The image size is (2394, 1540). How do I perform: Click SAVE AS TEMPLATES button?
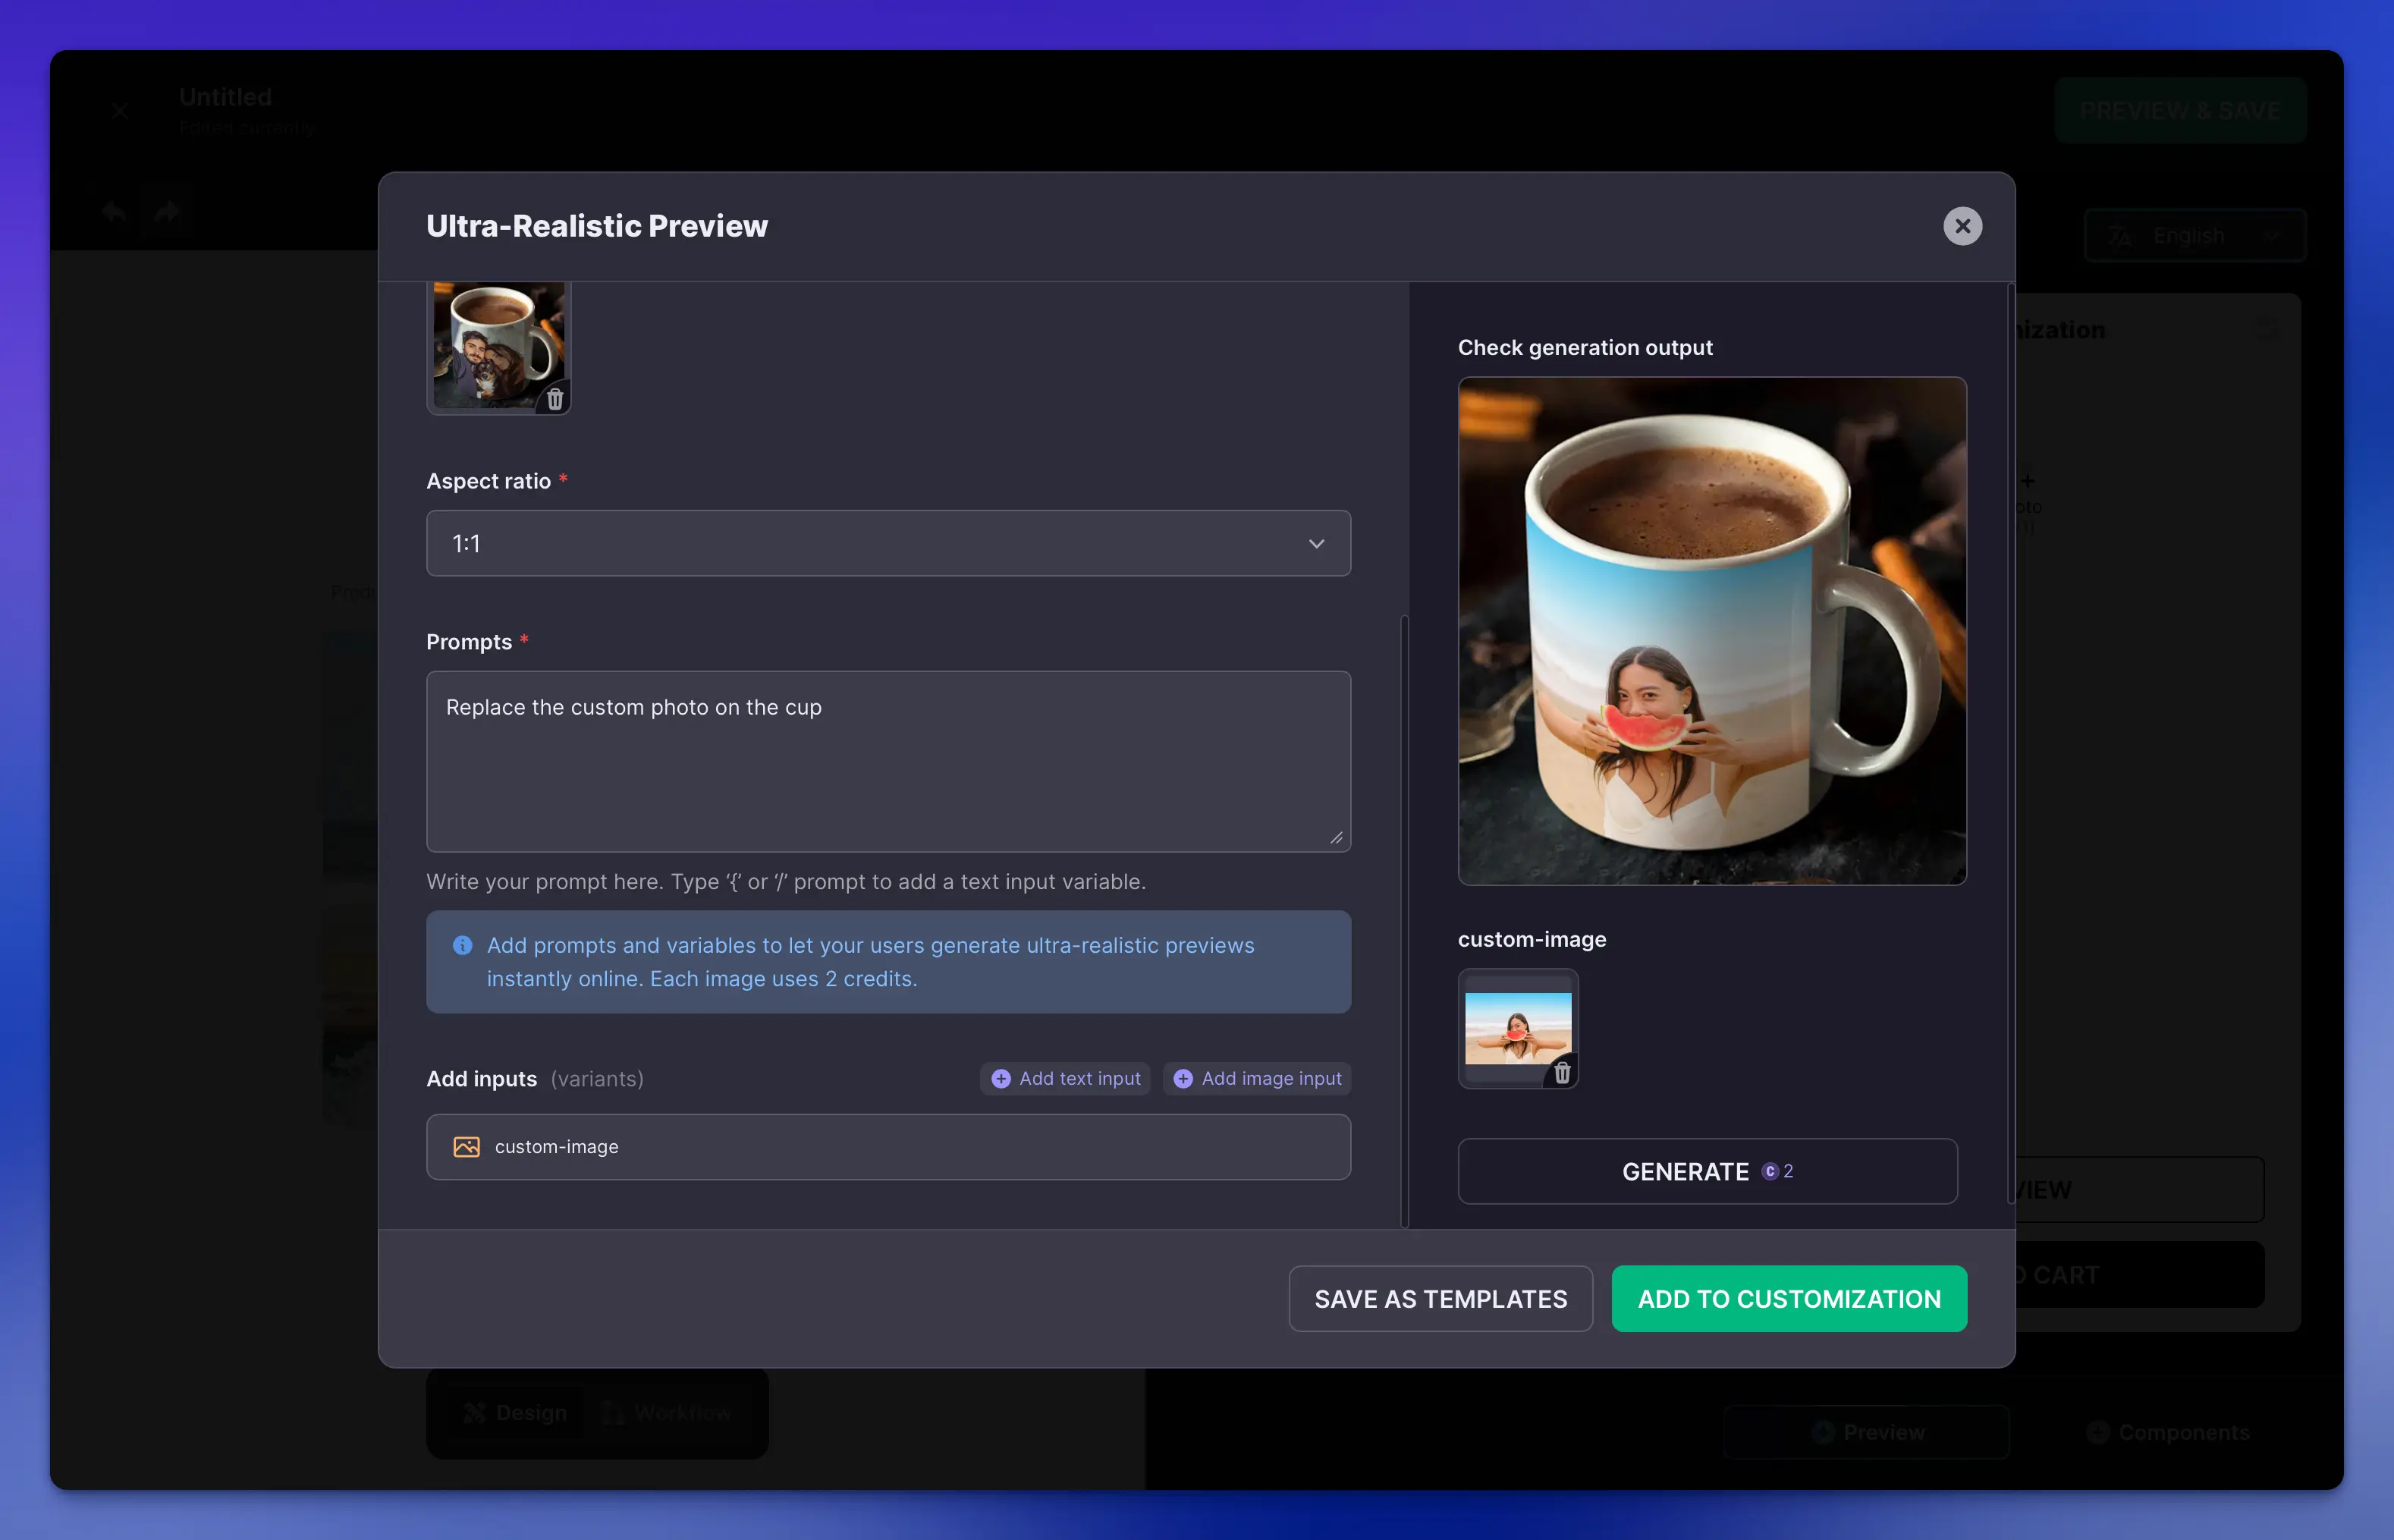[x=1440, y=1298]
